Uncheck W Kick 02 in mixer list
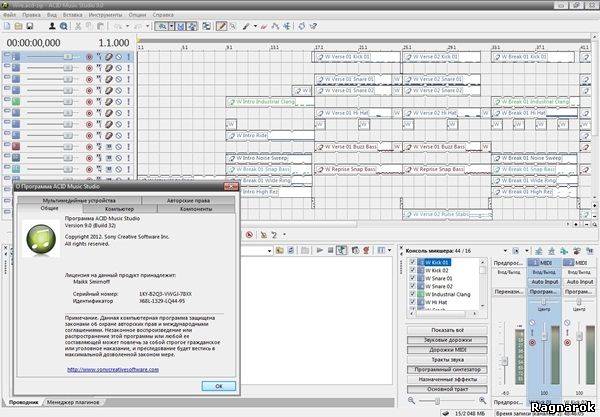 (x=412, y=270)
